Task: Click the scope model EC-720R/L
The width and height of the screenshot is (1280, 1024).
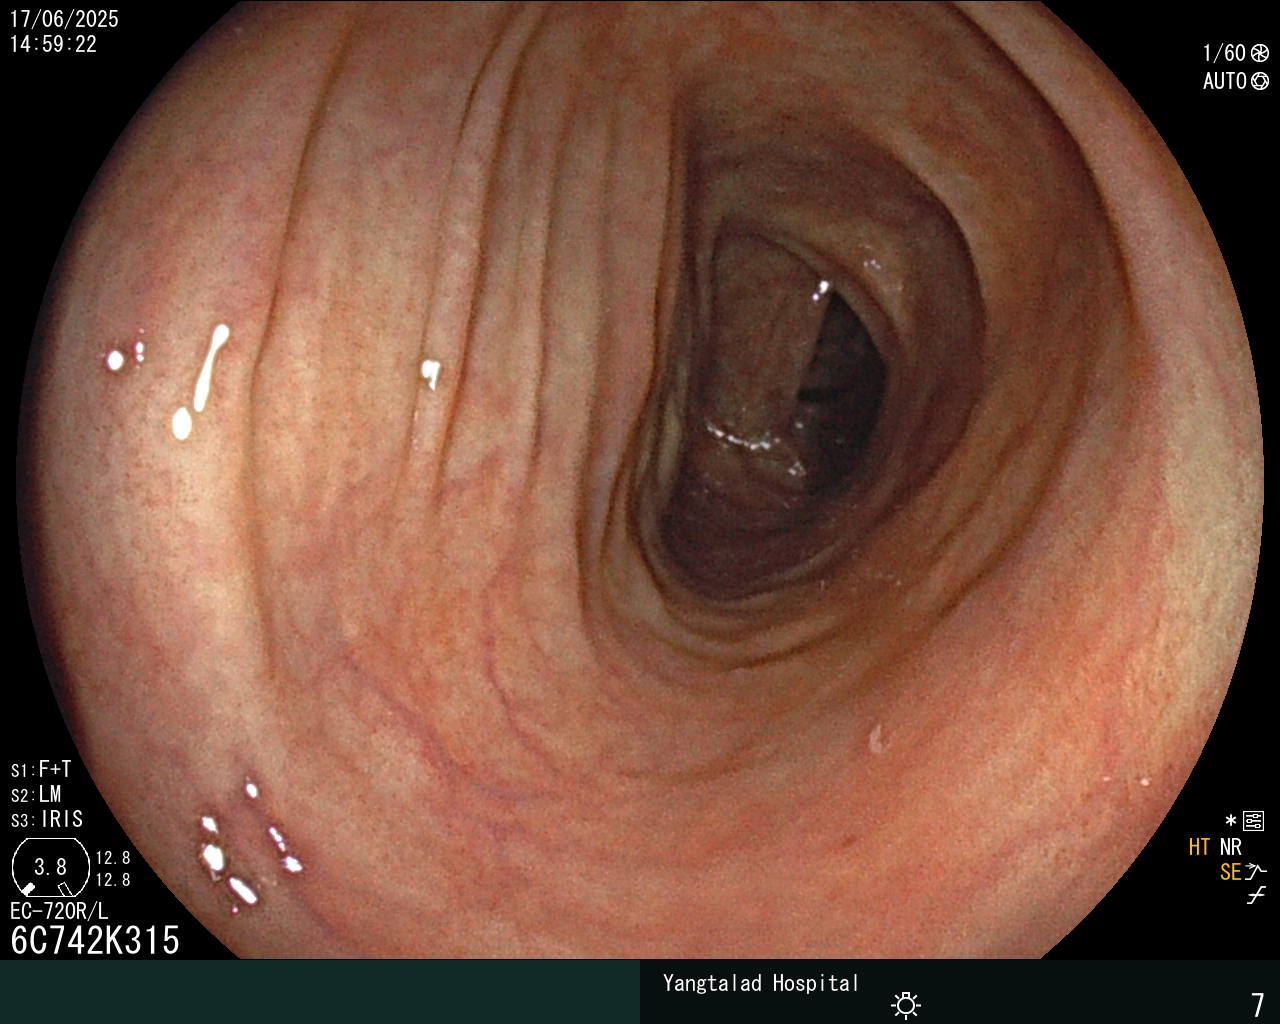Action: pos(59,912)
